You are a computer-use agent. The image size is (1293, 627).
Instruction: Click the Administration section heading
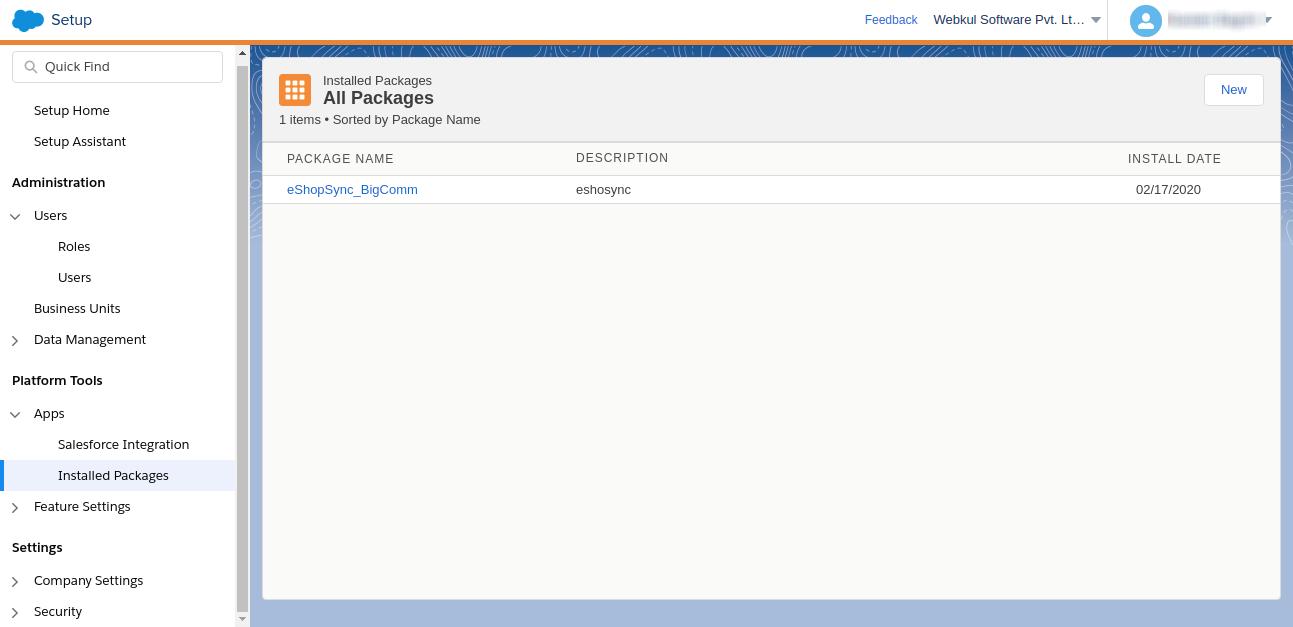click(x=58, y=183)
